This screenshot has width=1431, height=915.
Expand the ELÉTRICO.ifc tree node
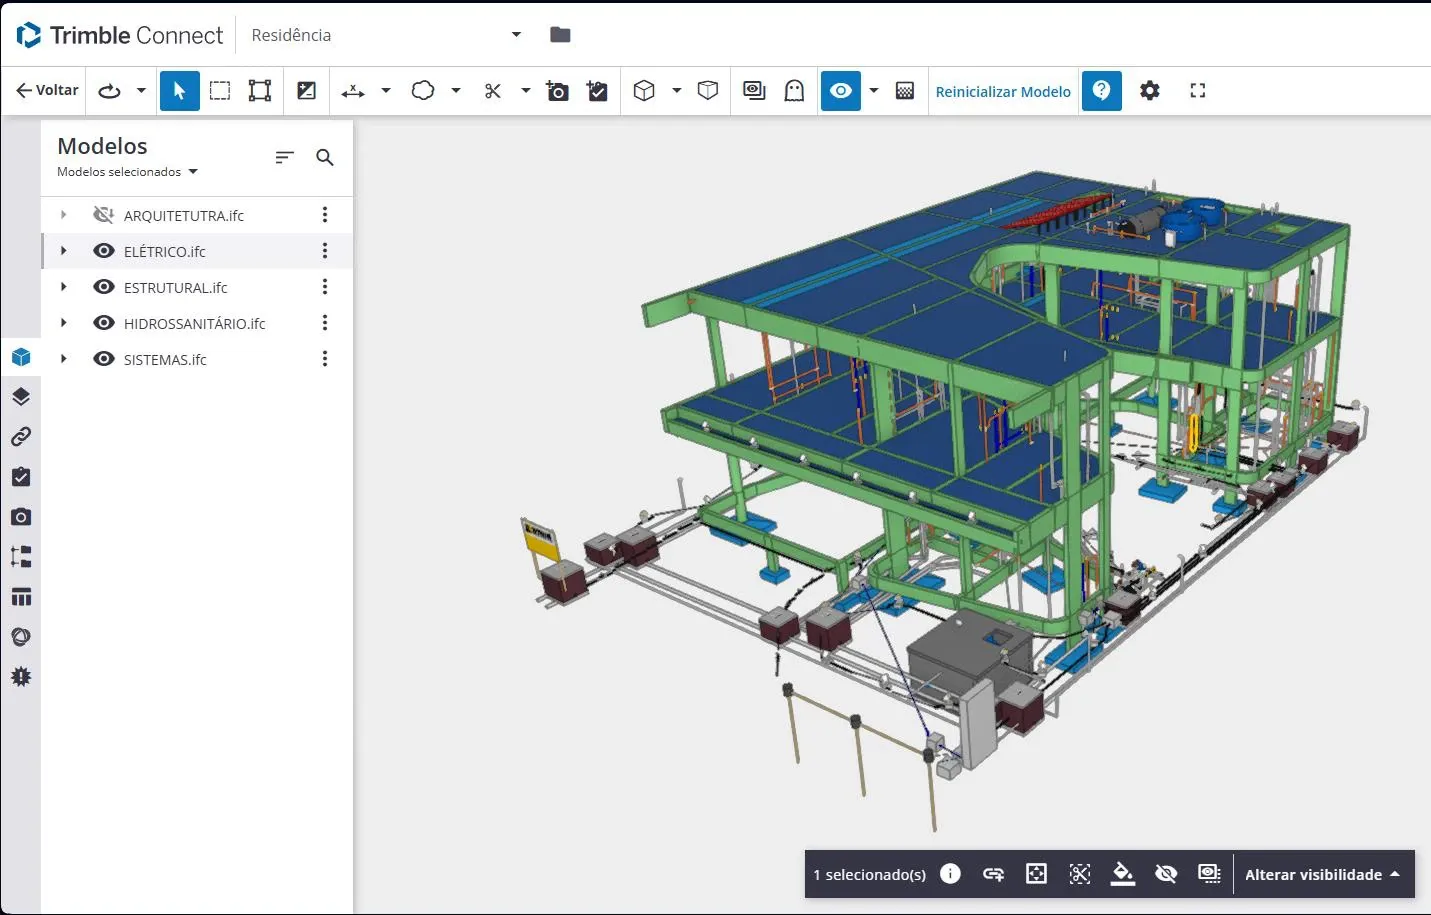coord(64,251)
